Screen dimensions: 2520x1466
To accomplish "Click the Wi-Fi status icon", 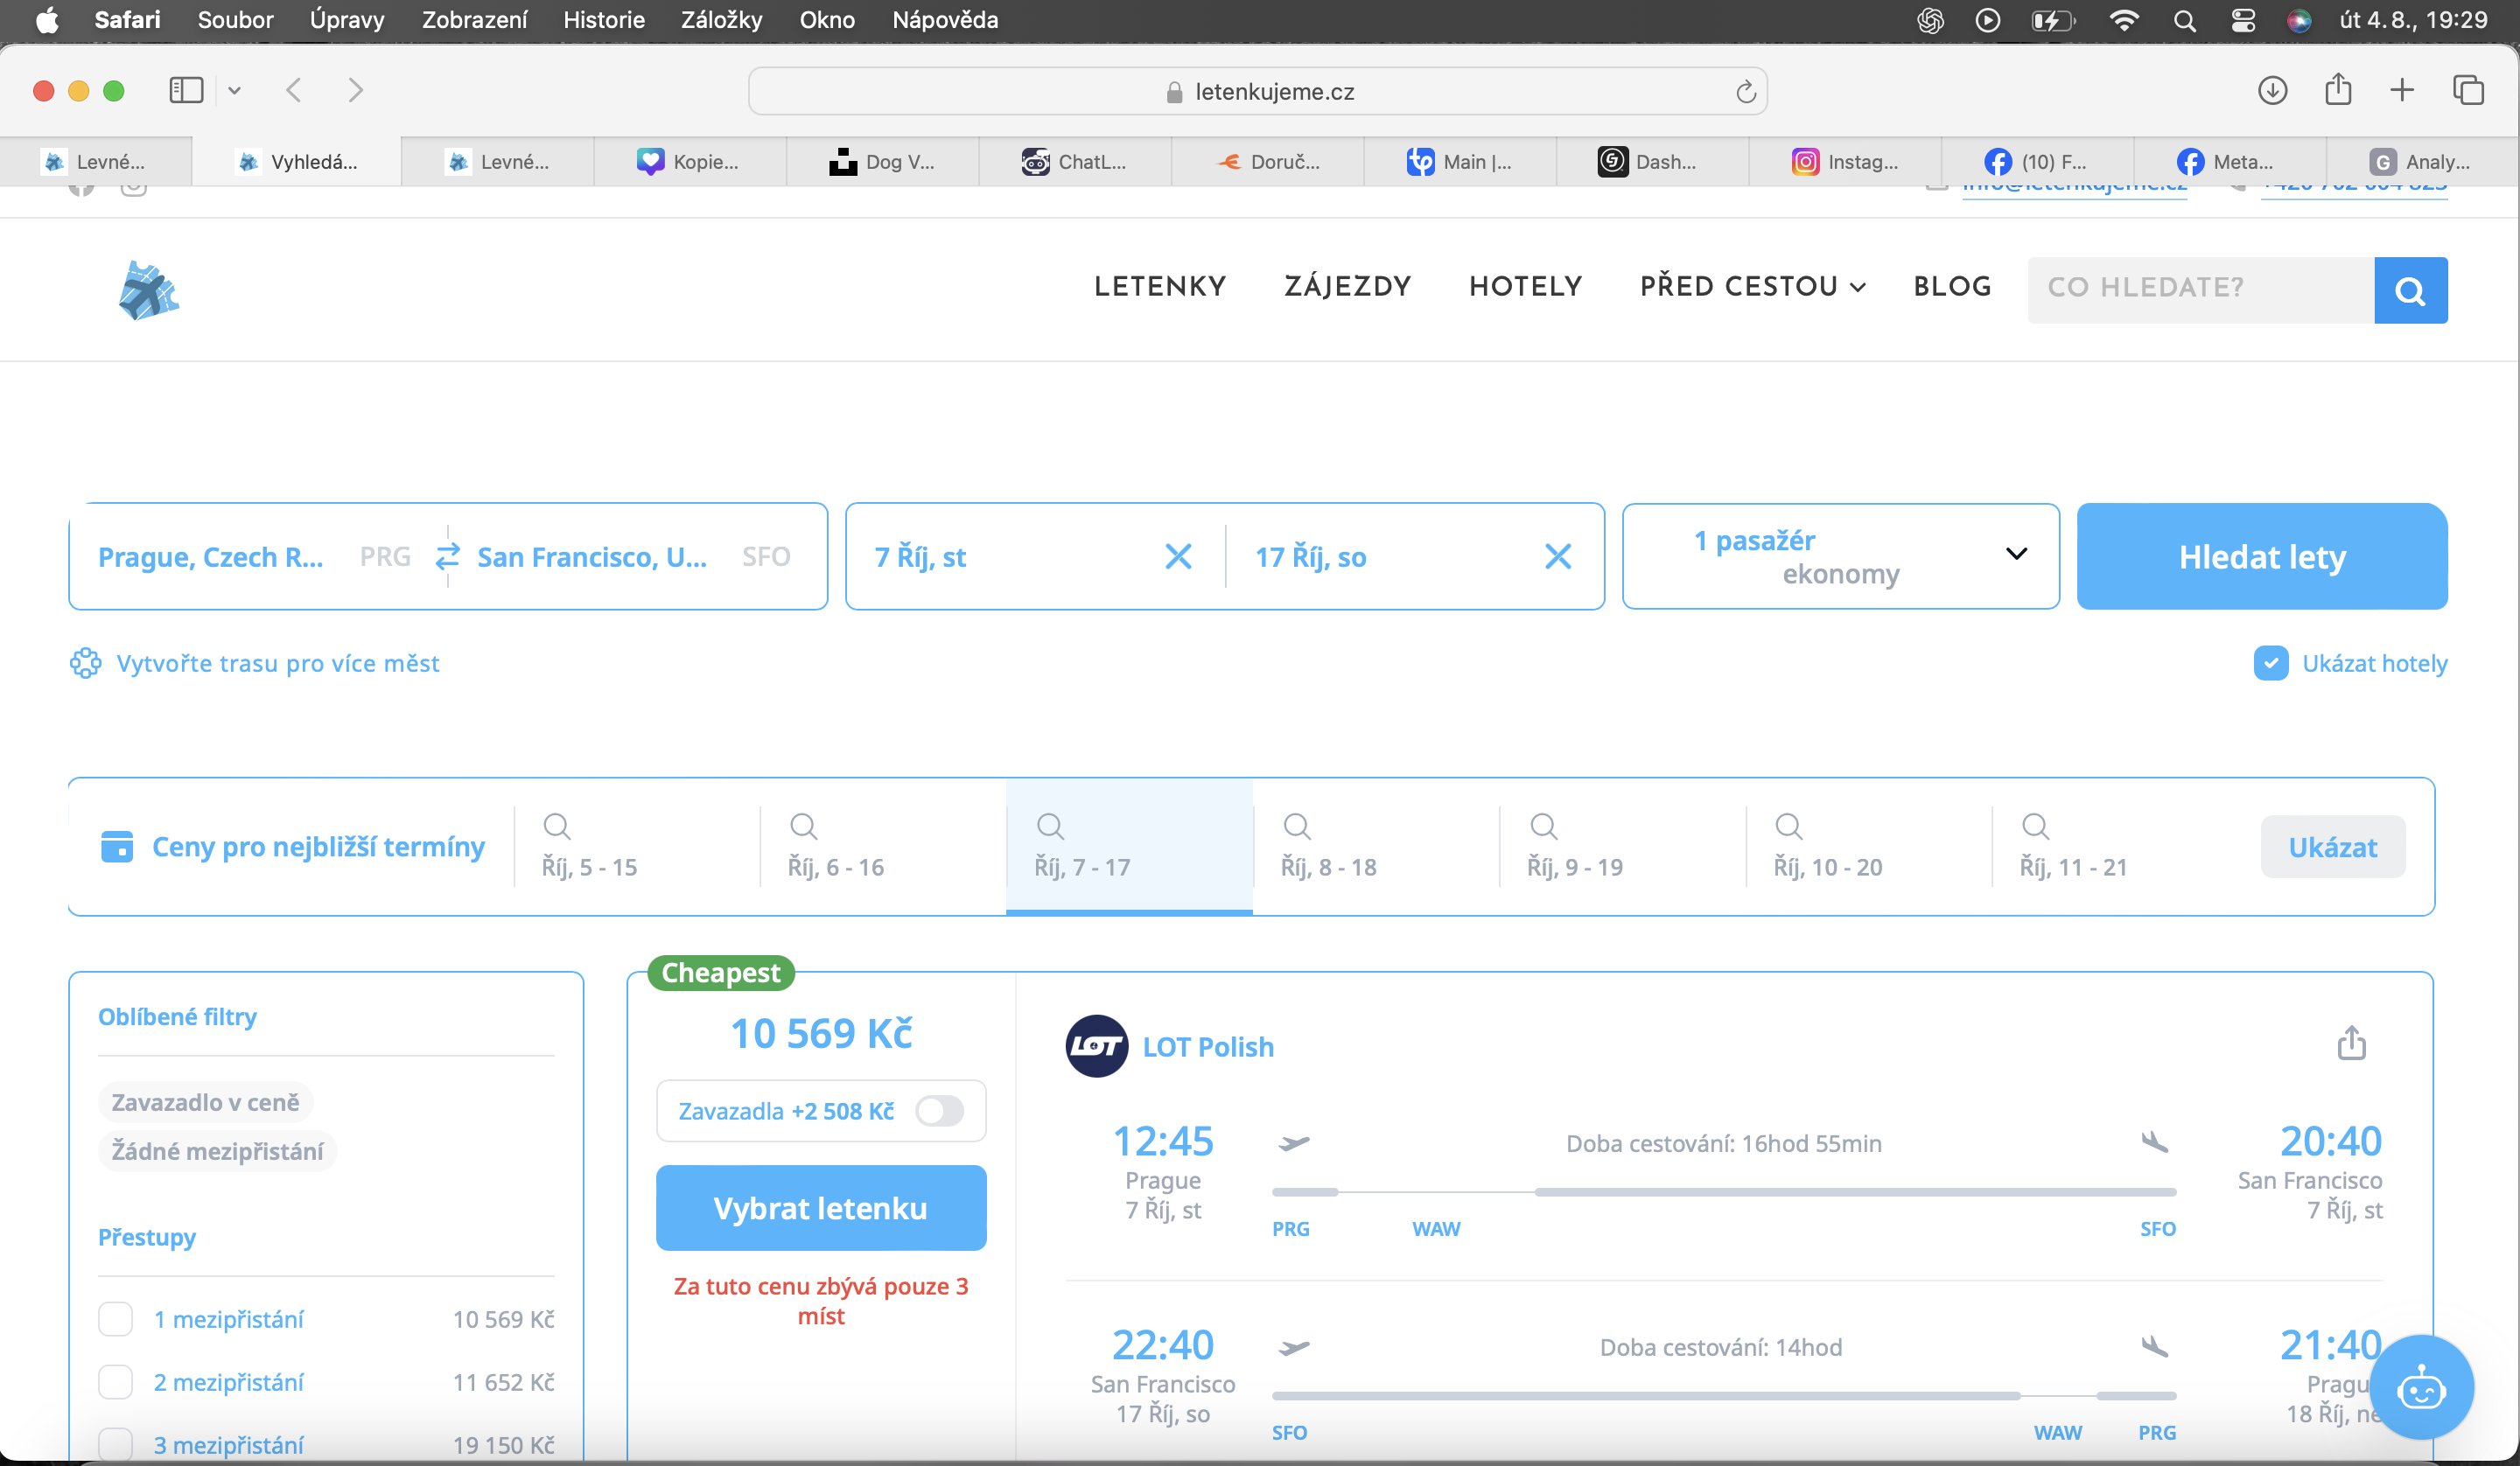I will coord(2122,20).
